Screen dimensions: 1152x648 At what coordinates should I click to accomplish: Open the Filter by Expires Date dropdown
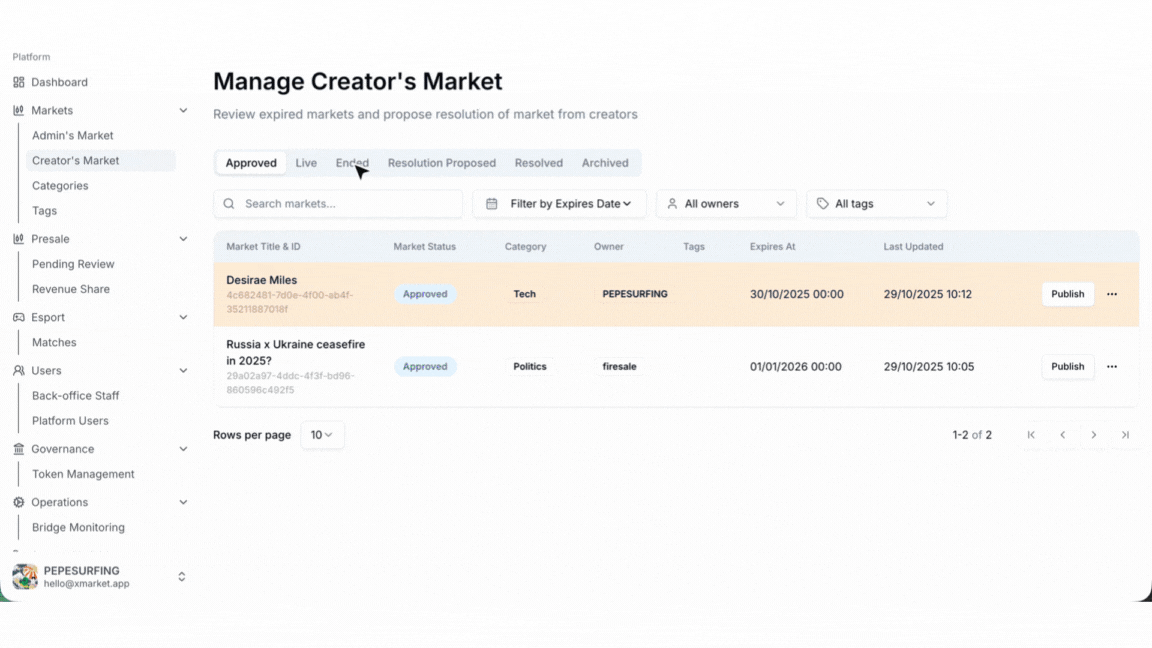click(x=559, y=204)
